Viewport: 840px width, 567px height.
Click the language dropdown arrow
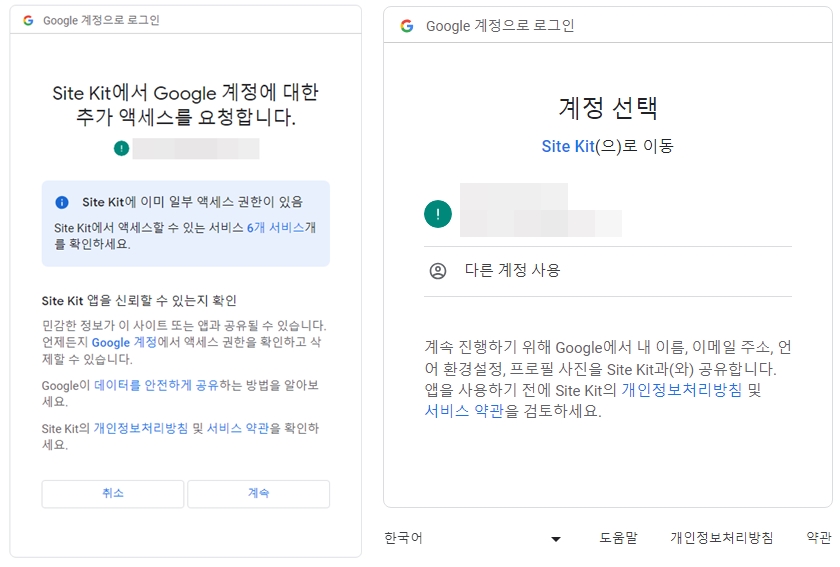pos(556,539)
